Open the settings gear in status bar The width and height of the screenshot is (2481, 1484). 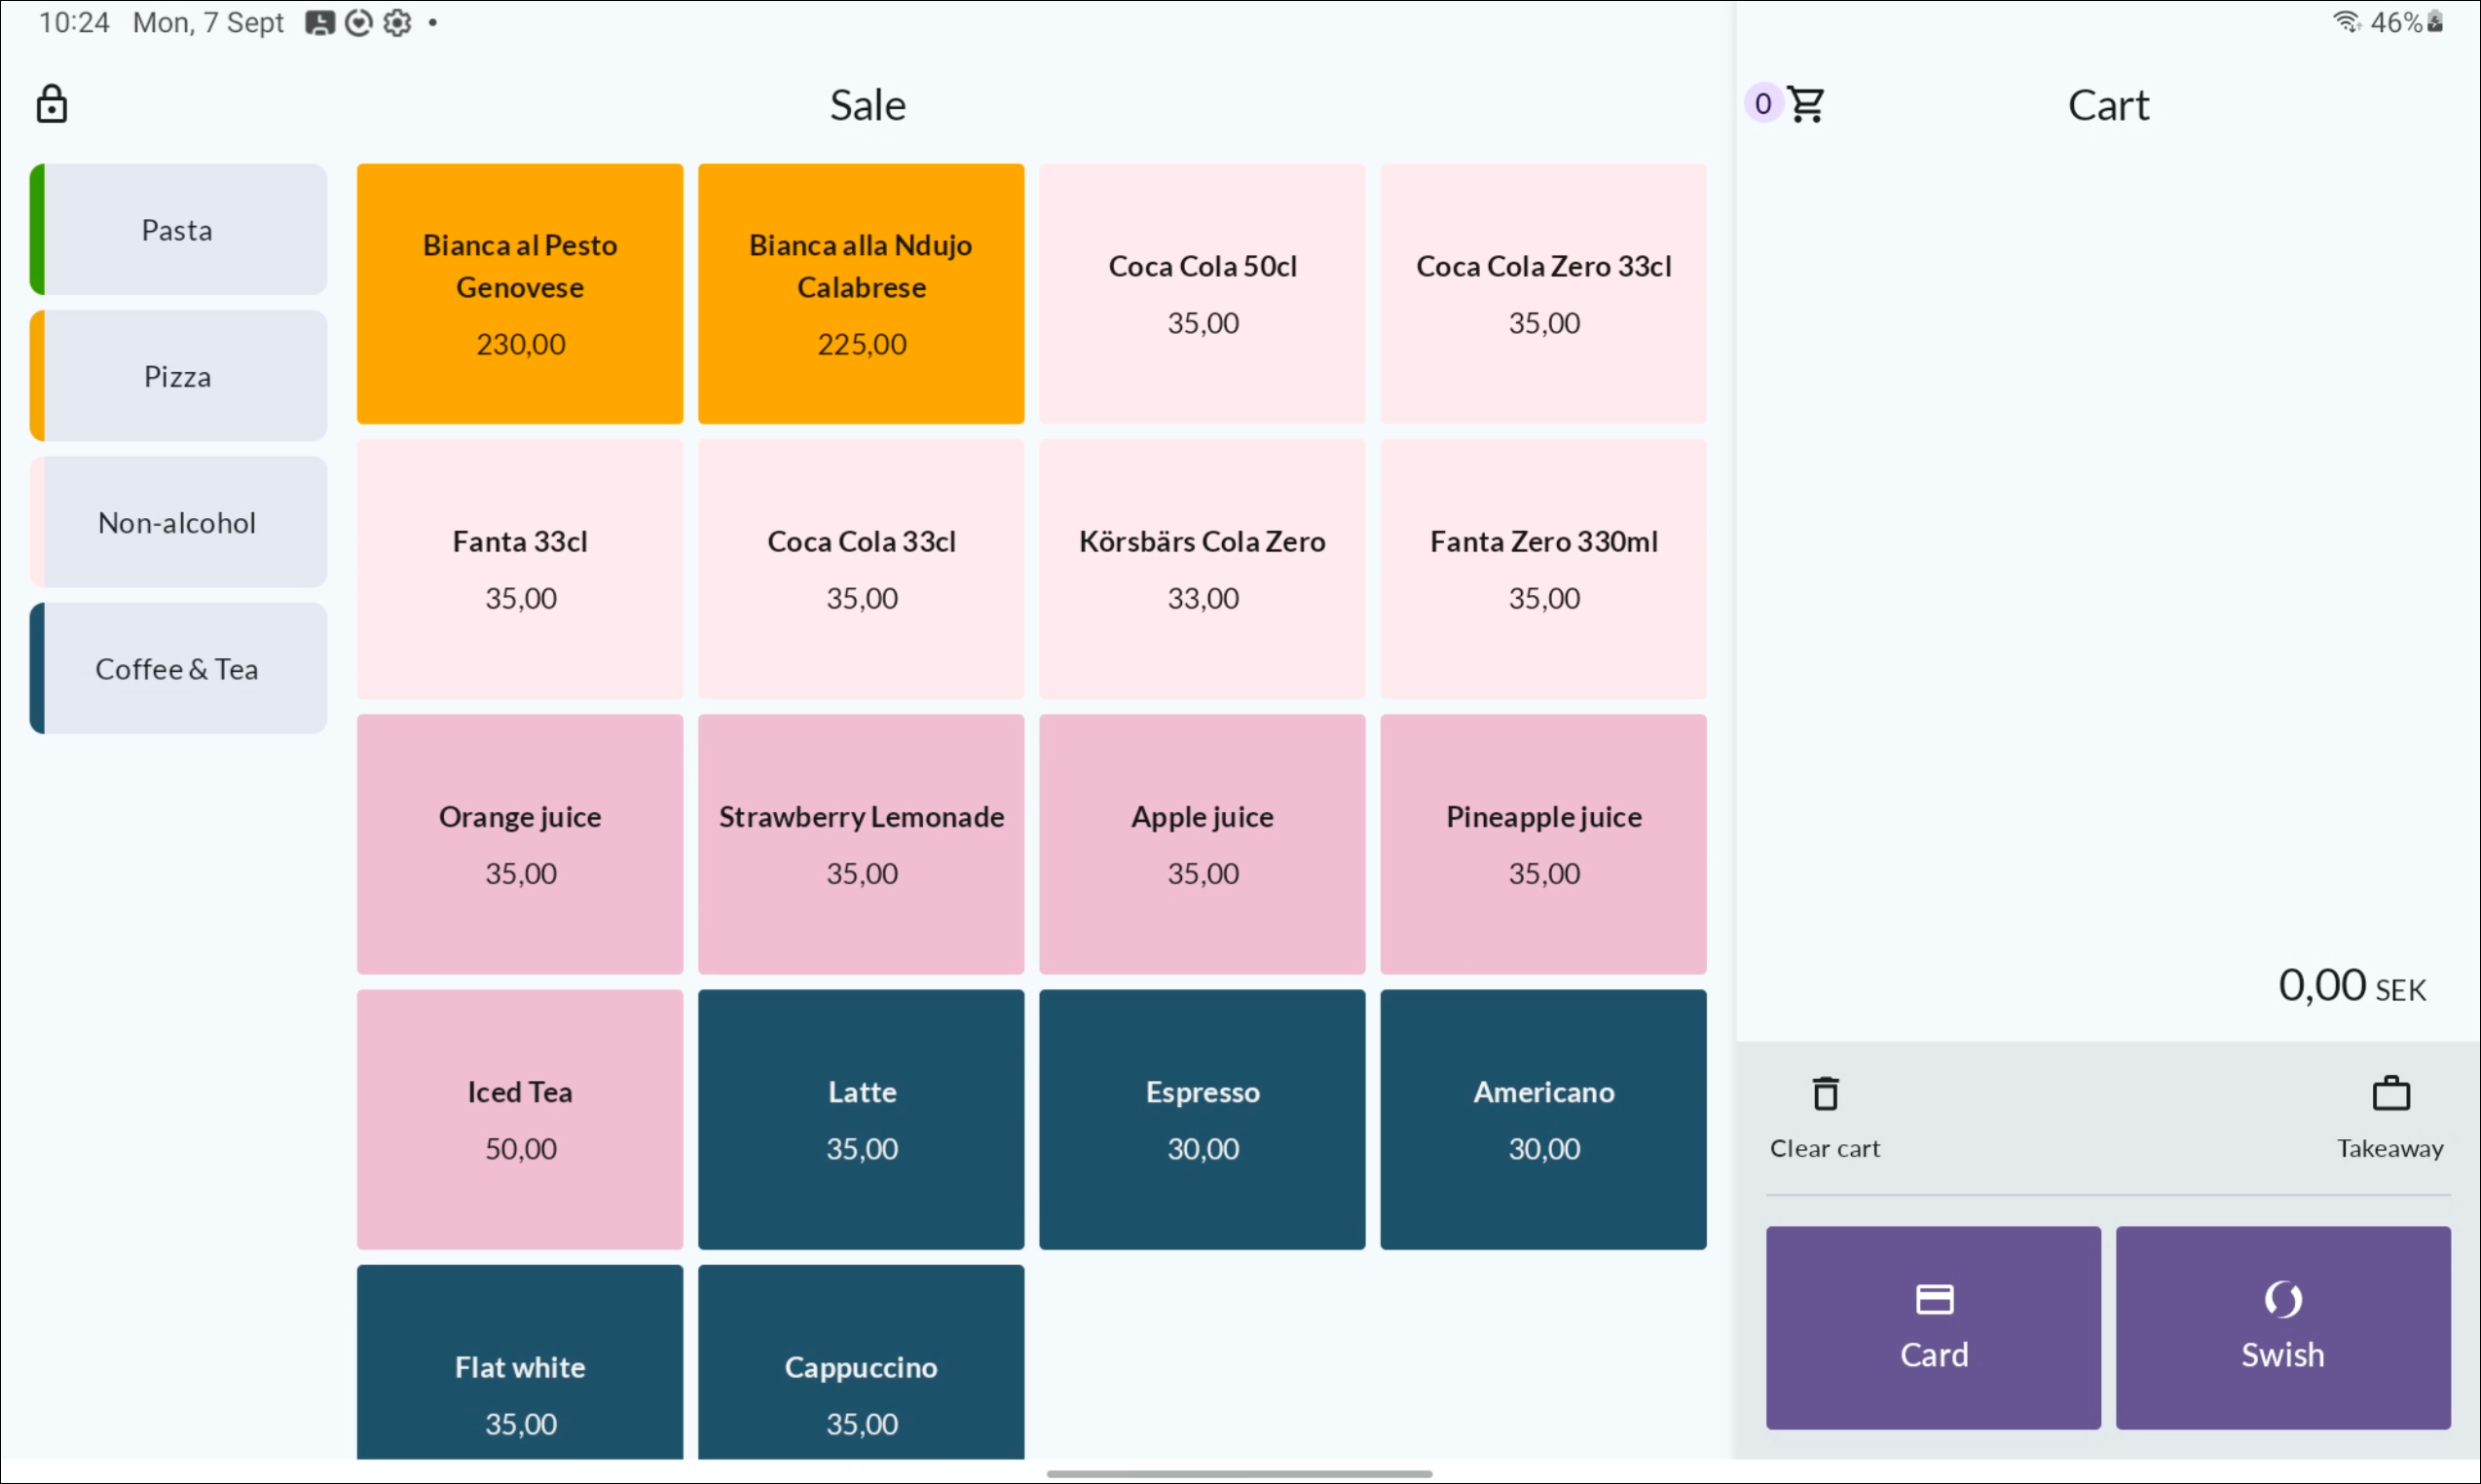pos(397,22)
